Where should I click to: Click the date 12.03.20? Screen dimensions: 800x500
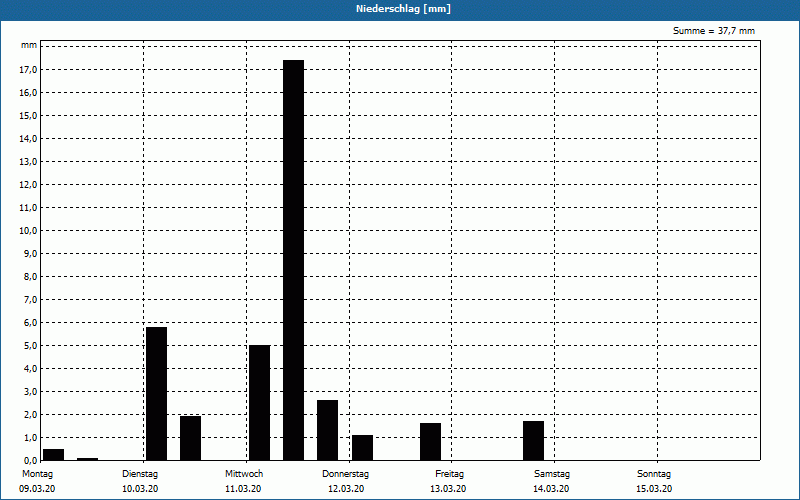346,489
